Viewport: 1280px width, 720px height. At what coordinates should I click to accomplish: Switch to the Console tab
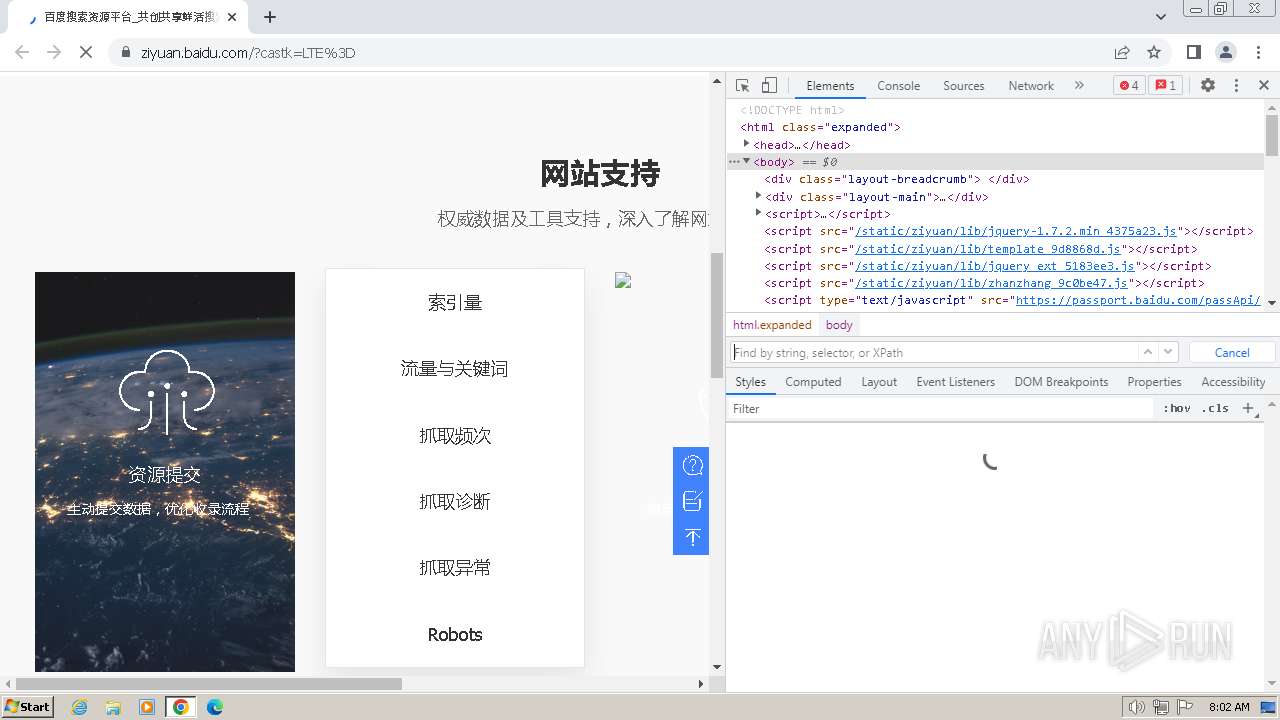(898, 86)
